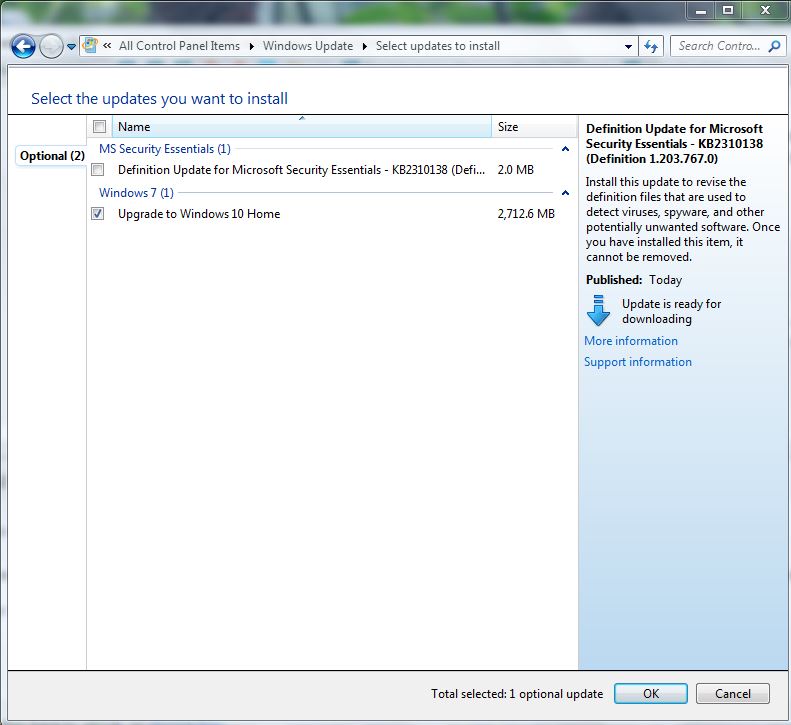791x725 pixels.
Task: Maximize the Windows Update window
Action: [x=727, y=11]
